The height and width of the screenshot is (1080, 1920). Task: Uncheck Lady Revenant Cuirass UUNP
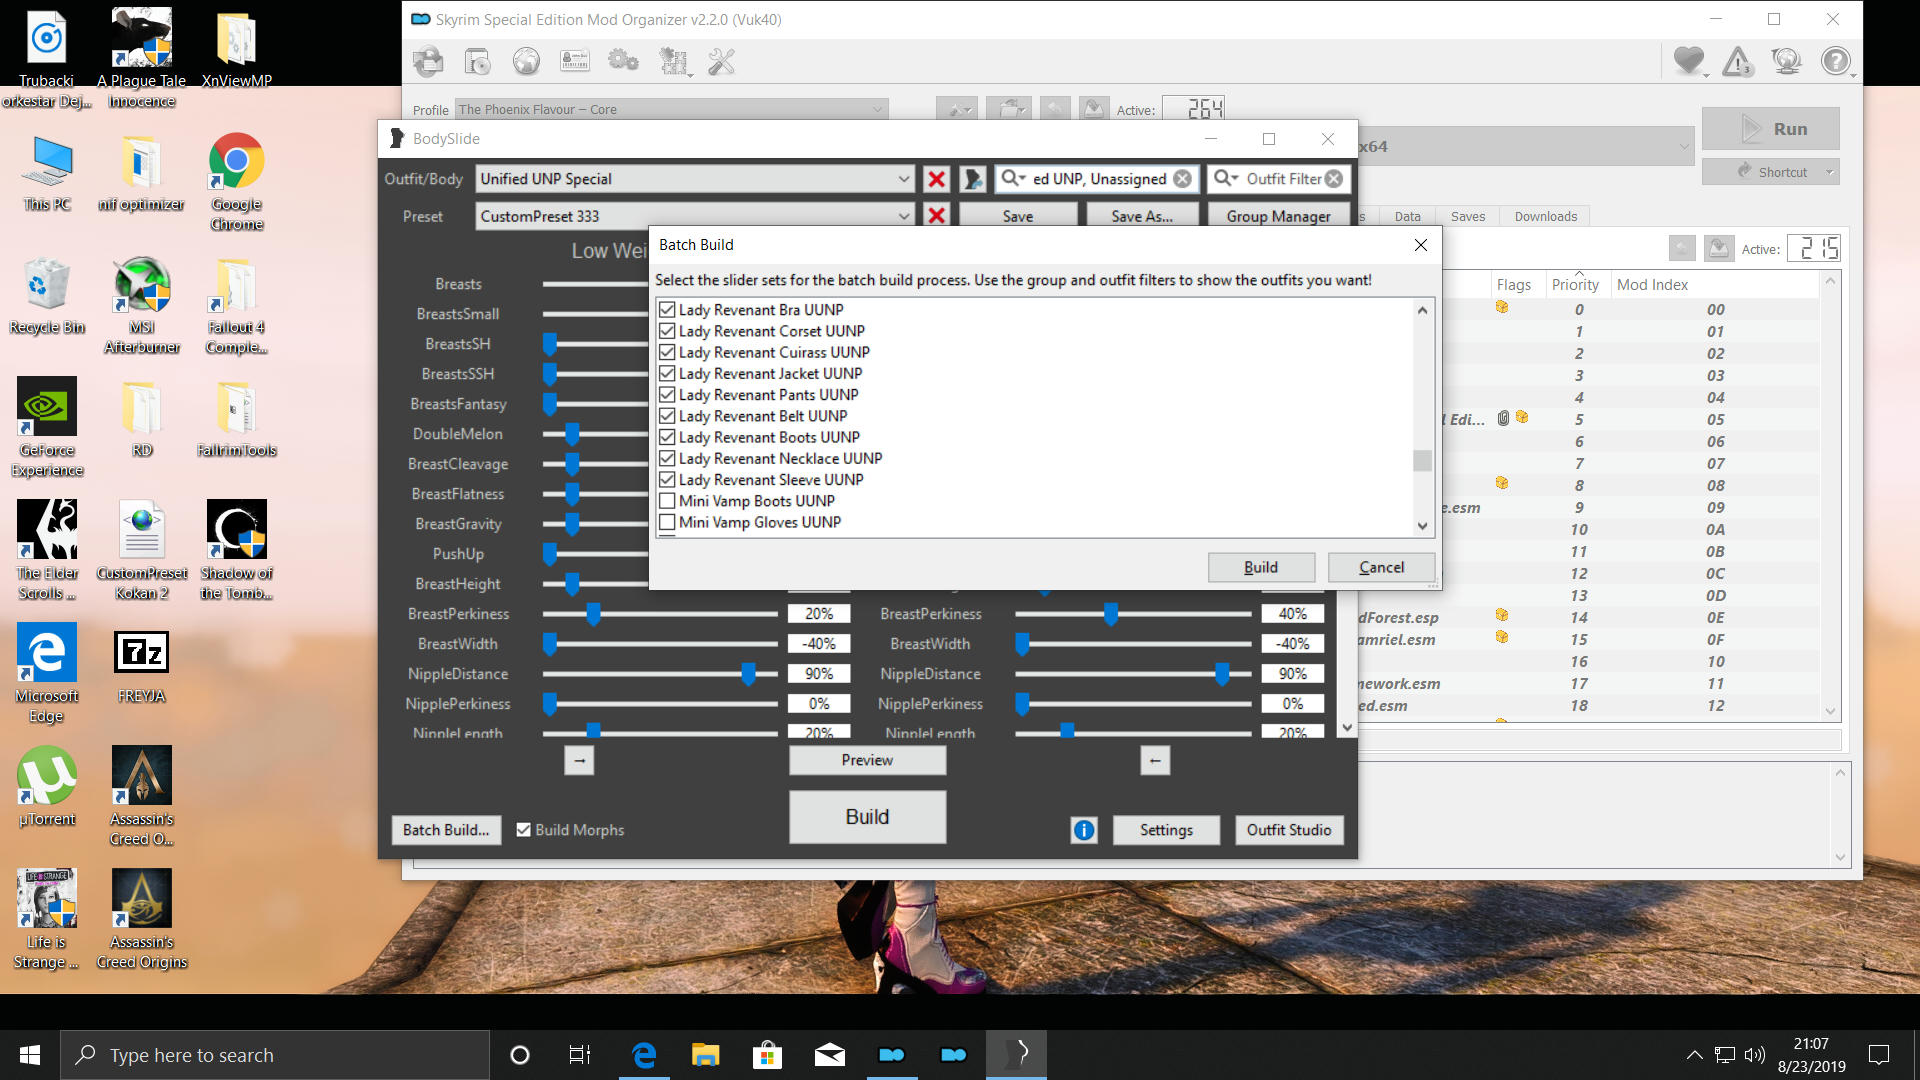(x=667, y=352)
